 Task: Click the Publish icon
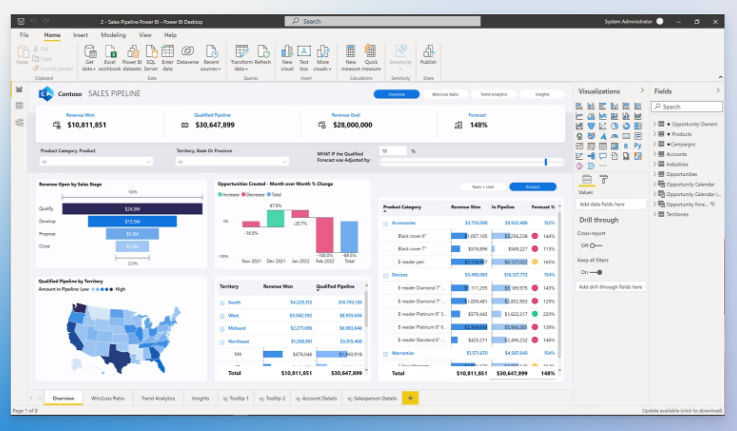428,52
